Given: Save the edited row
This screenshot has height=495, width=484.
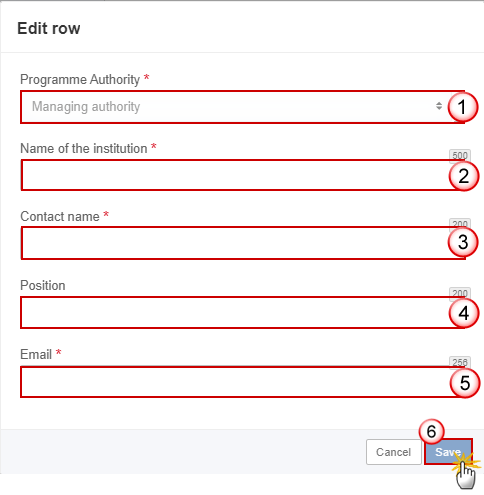Looking at the screenshot, I should coord(448,452).
